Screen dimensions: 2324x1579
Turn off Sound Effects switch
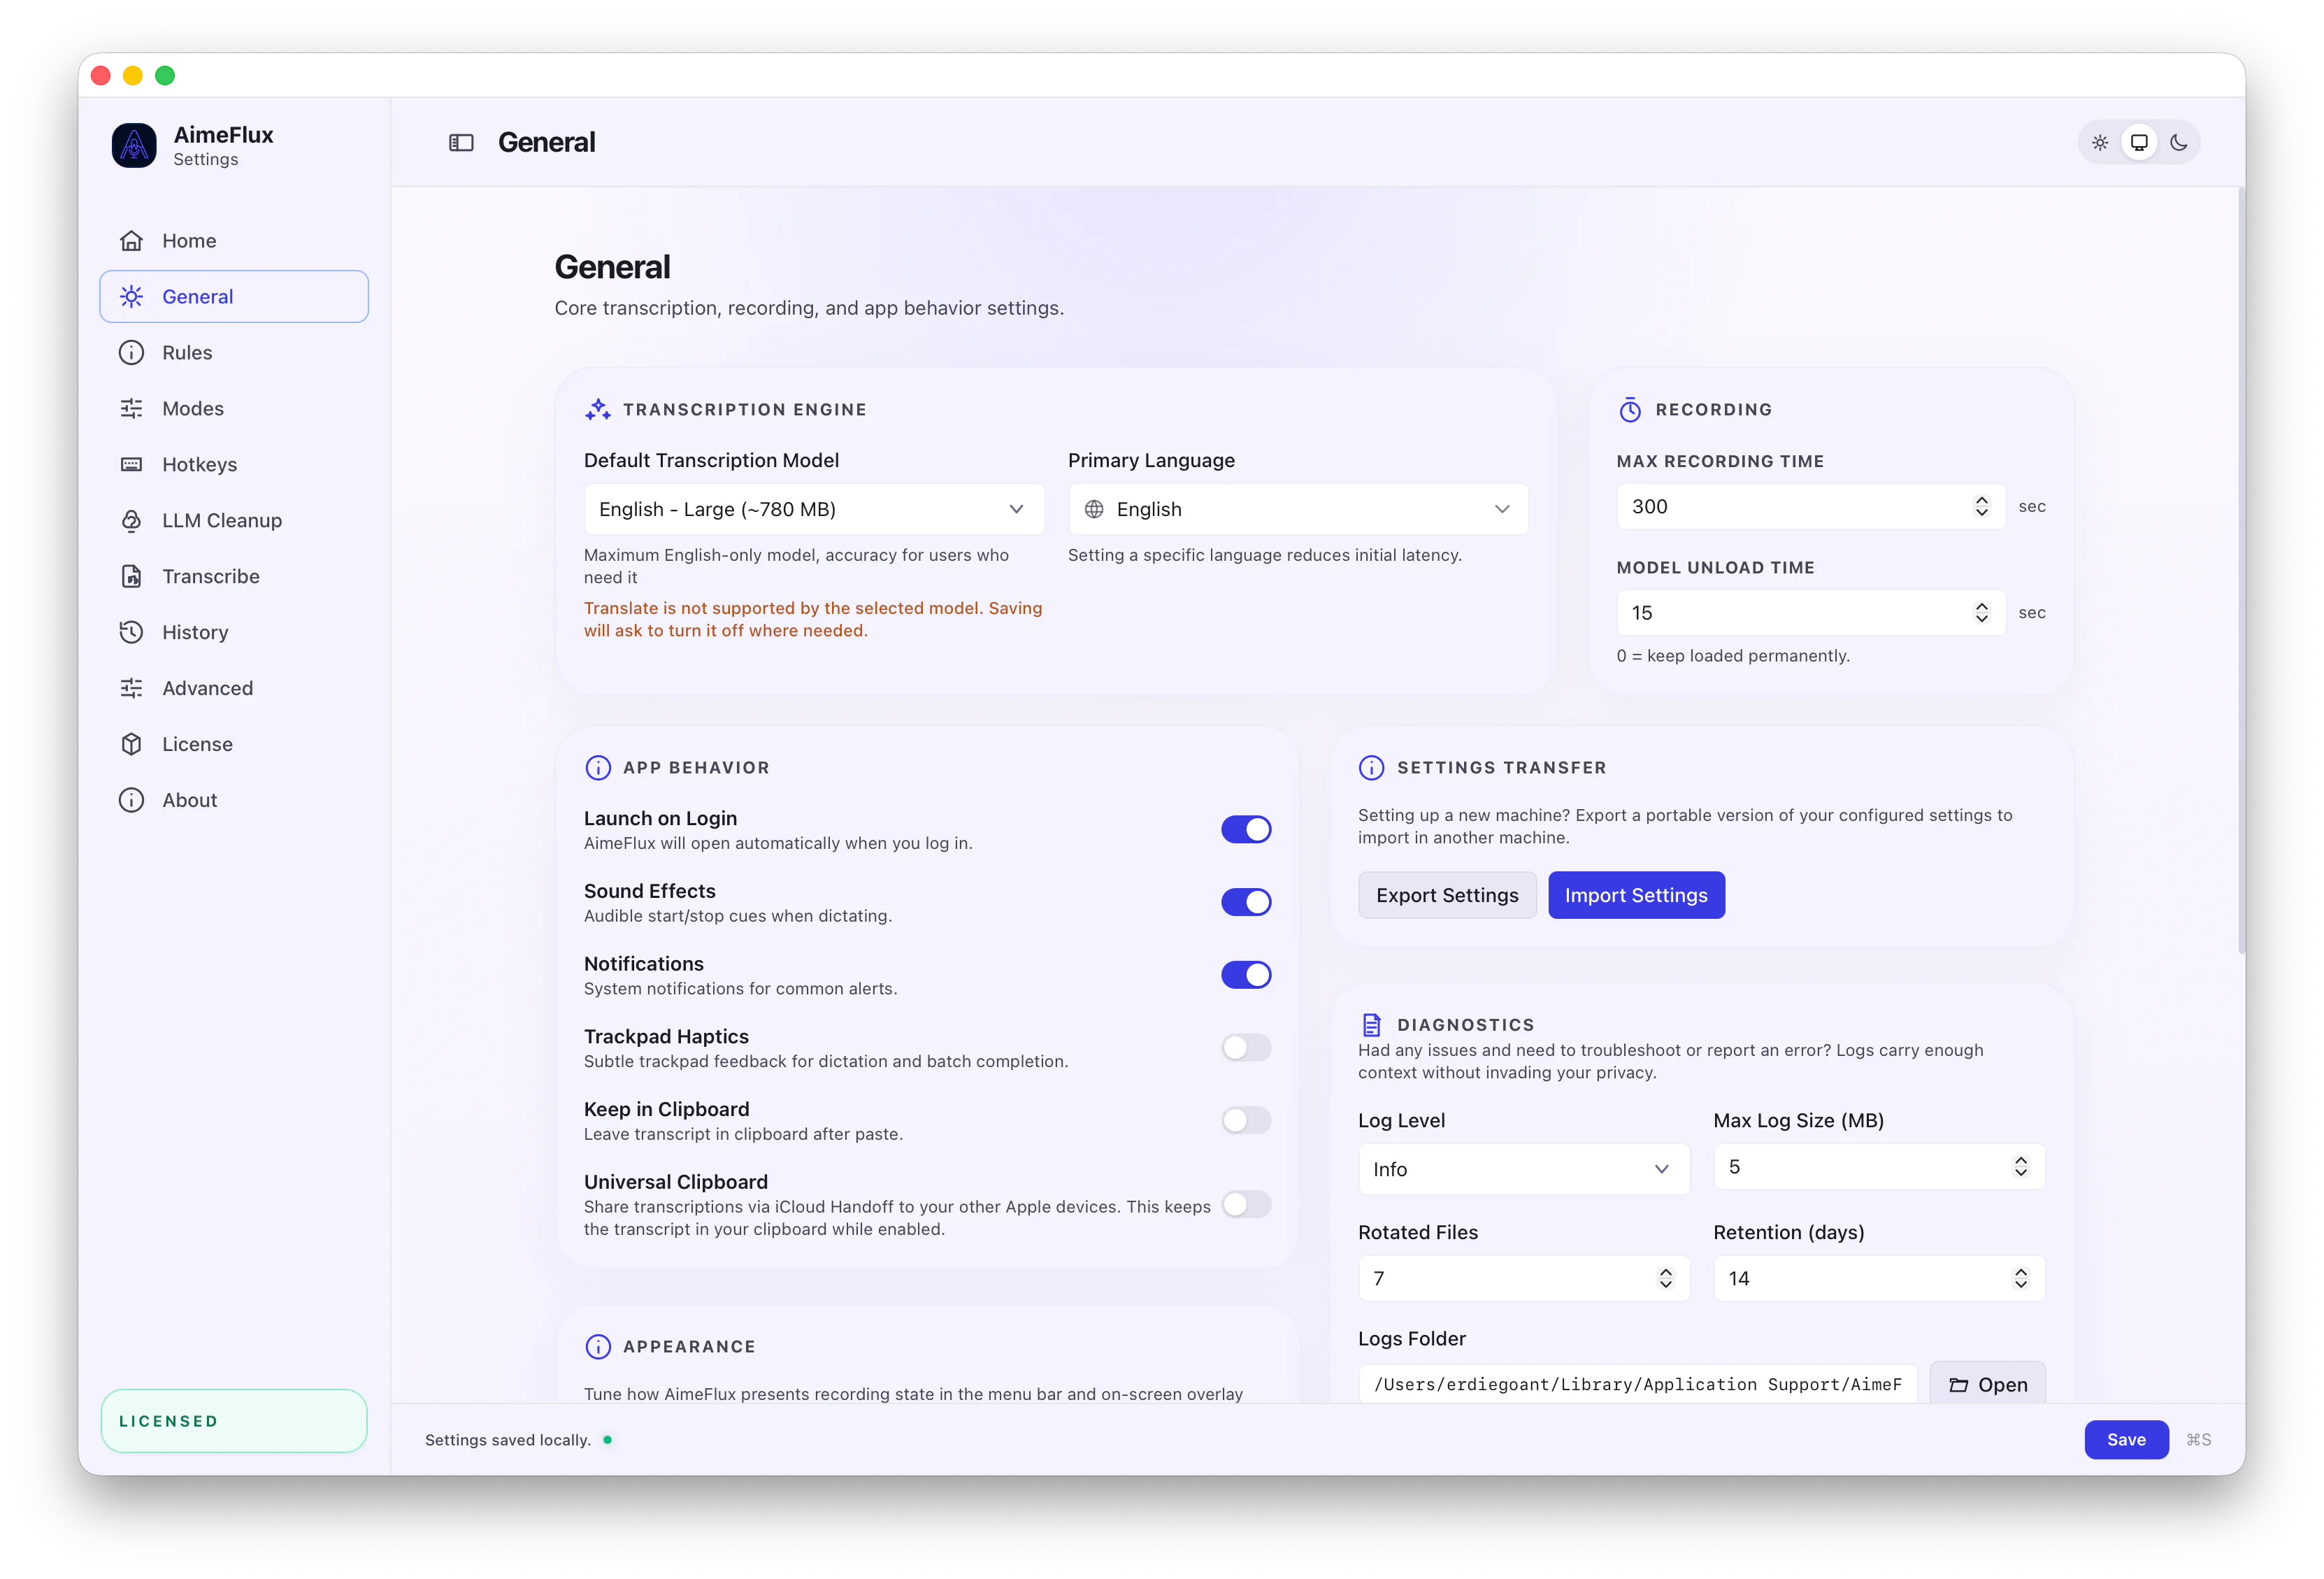(x=1246, y=902)
